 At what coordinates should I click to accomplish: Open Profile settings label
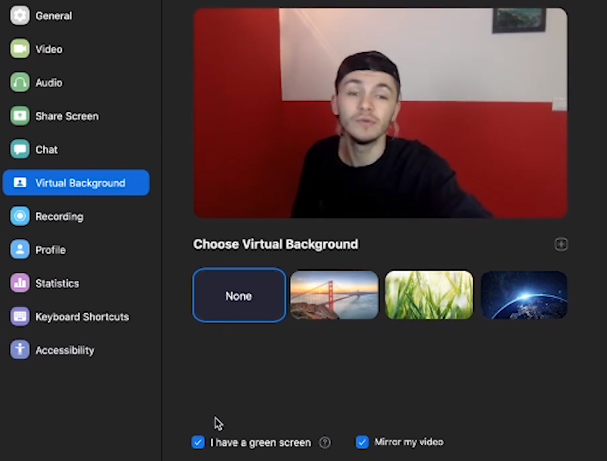(50, 250)
